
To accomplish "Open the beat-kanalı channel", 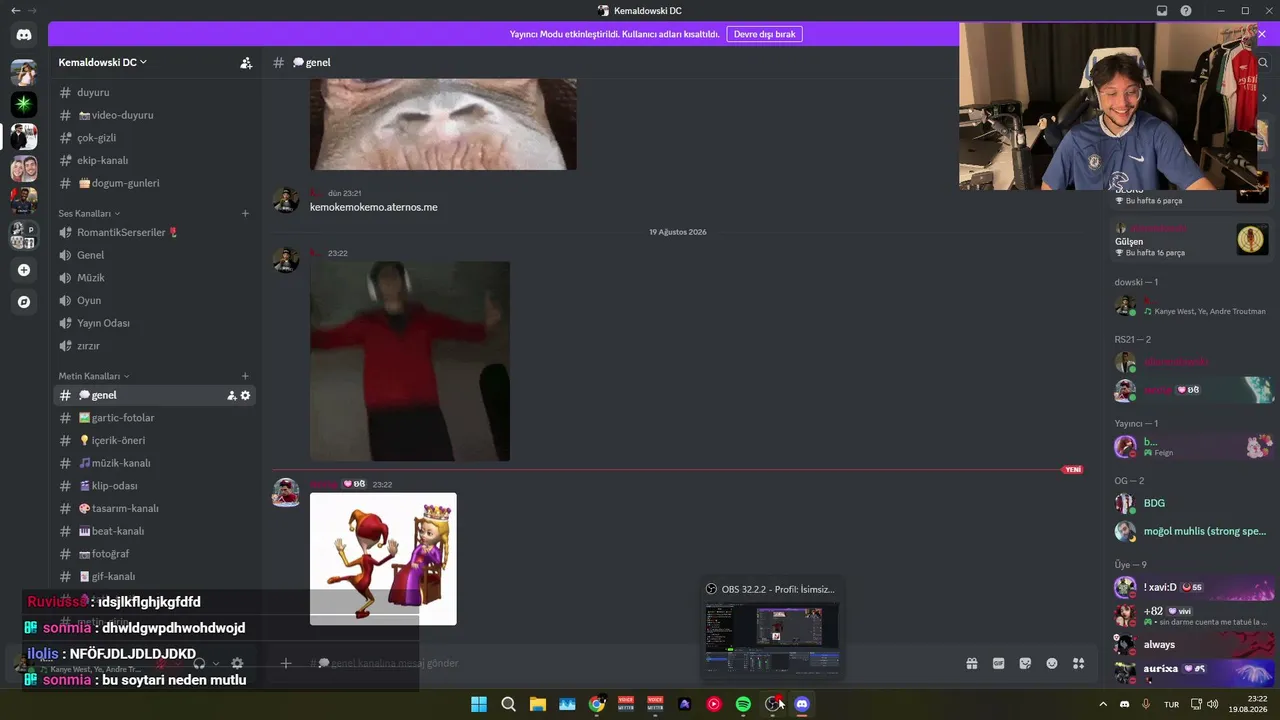I will pyautogui.click(x=155, y=531).
